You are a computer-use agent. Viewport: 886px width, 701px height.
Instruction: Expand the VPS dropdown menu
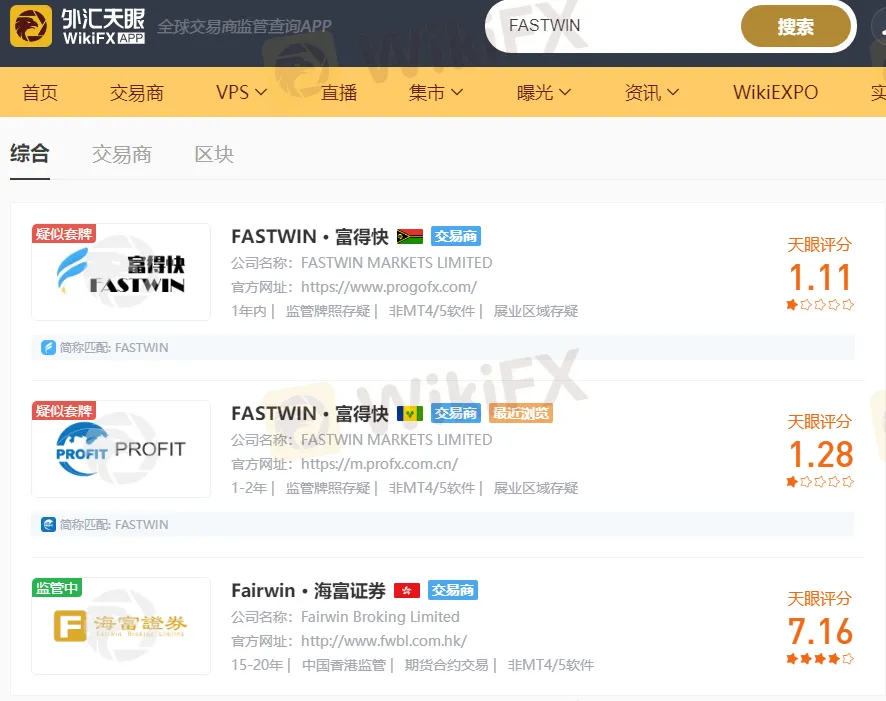241,92
